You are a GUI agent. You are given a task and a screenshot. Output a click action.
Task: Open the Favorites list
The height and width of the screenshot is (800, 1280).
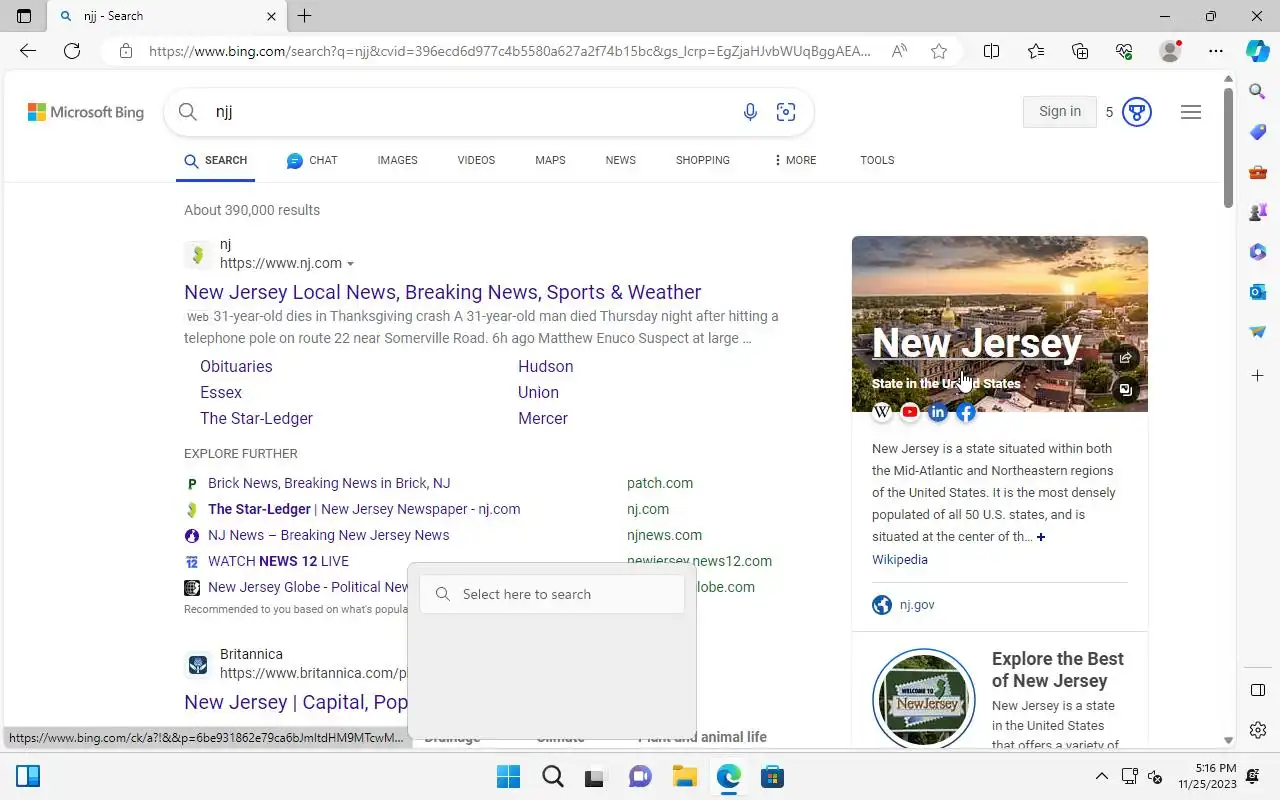[x=1036, y=51]
